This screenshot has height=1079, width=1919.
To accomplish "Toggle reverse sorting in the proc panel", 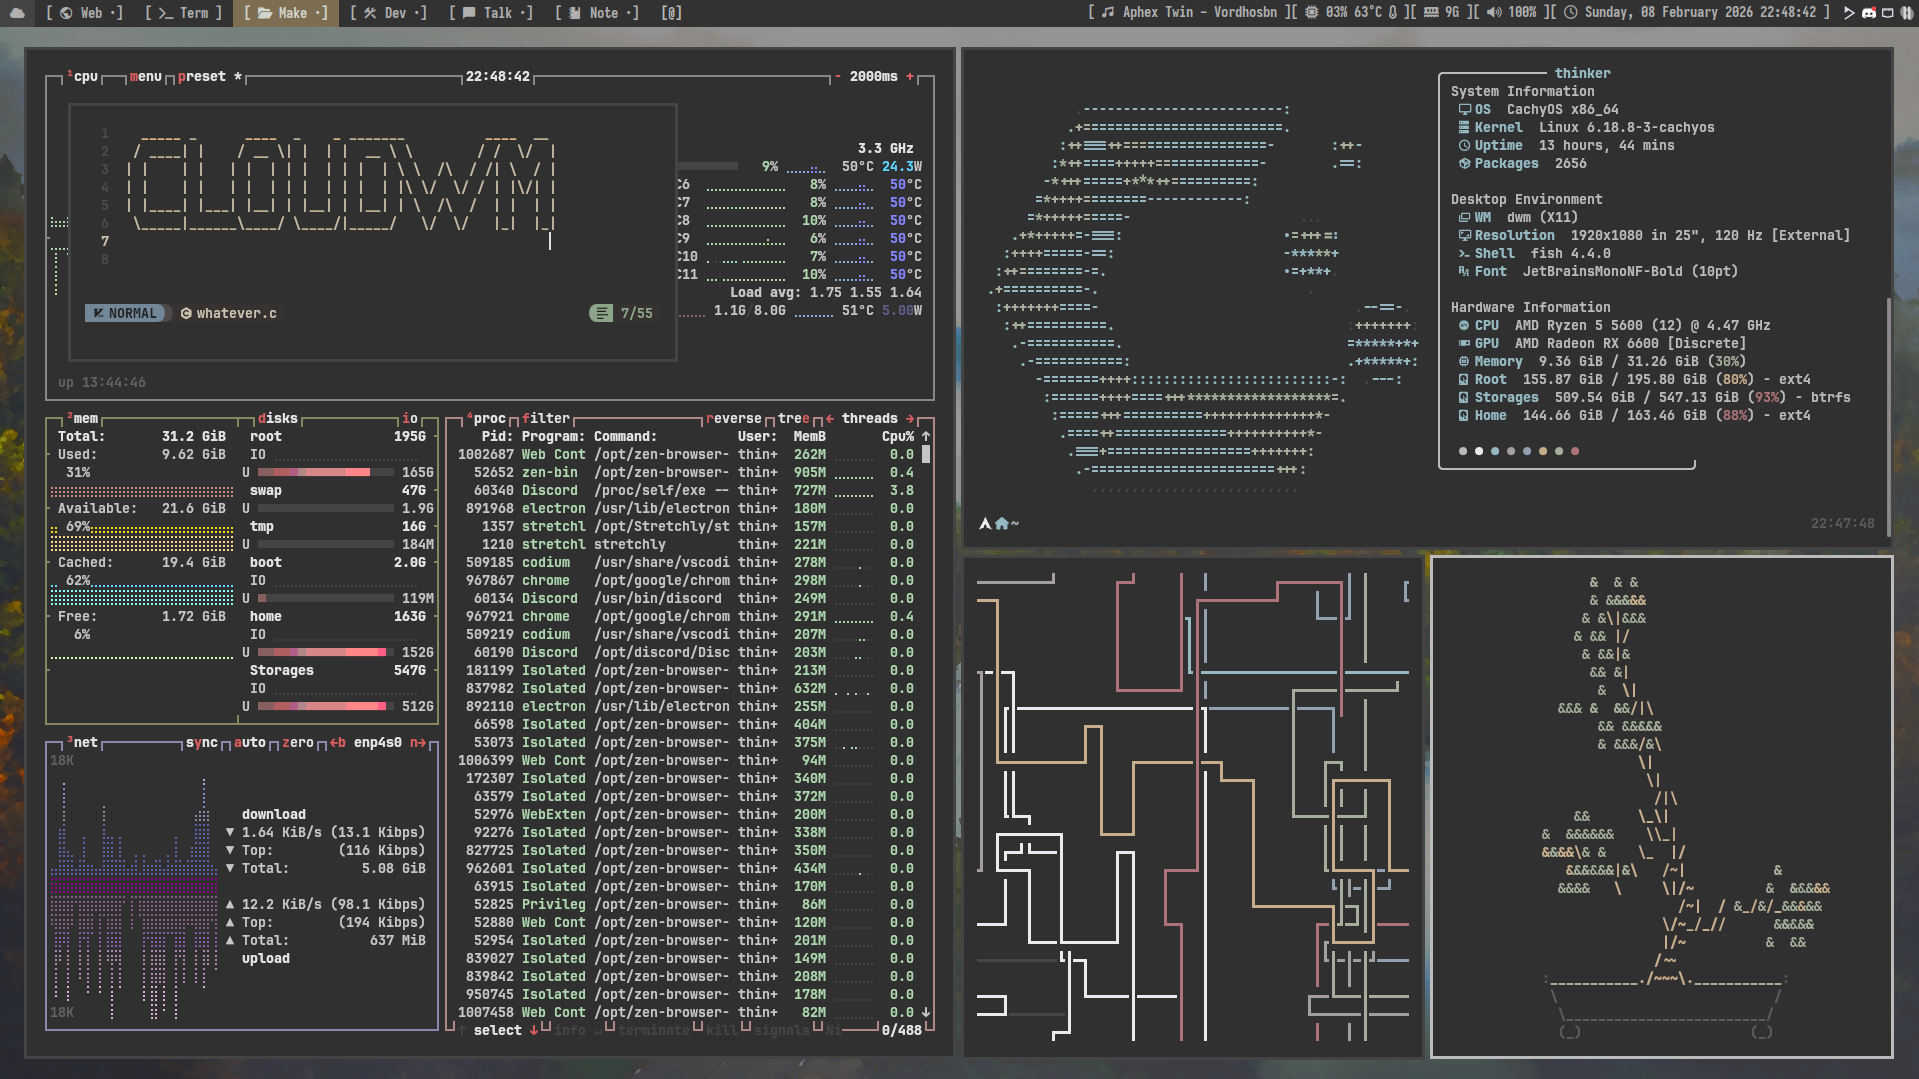I will [735, 418].
